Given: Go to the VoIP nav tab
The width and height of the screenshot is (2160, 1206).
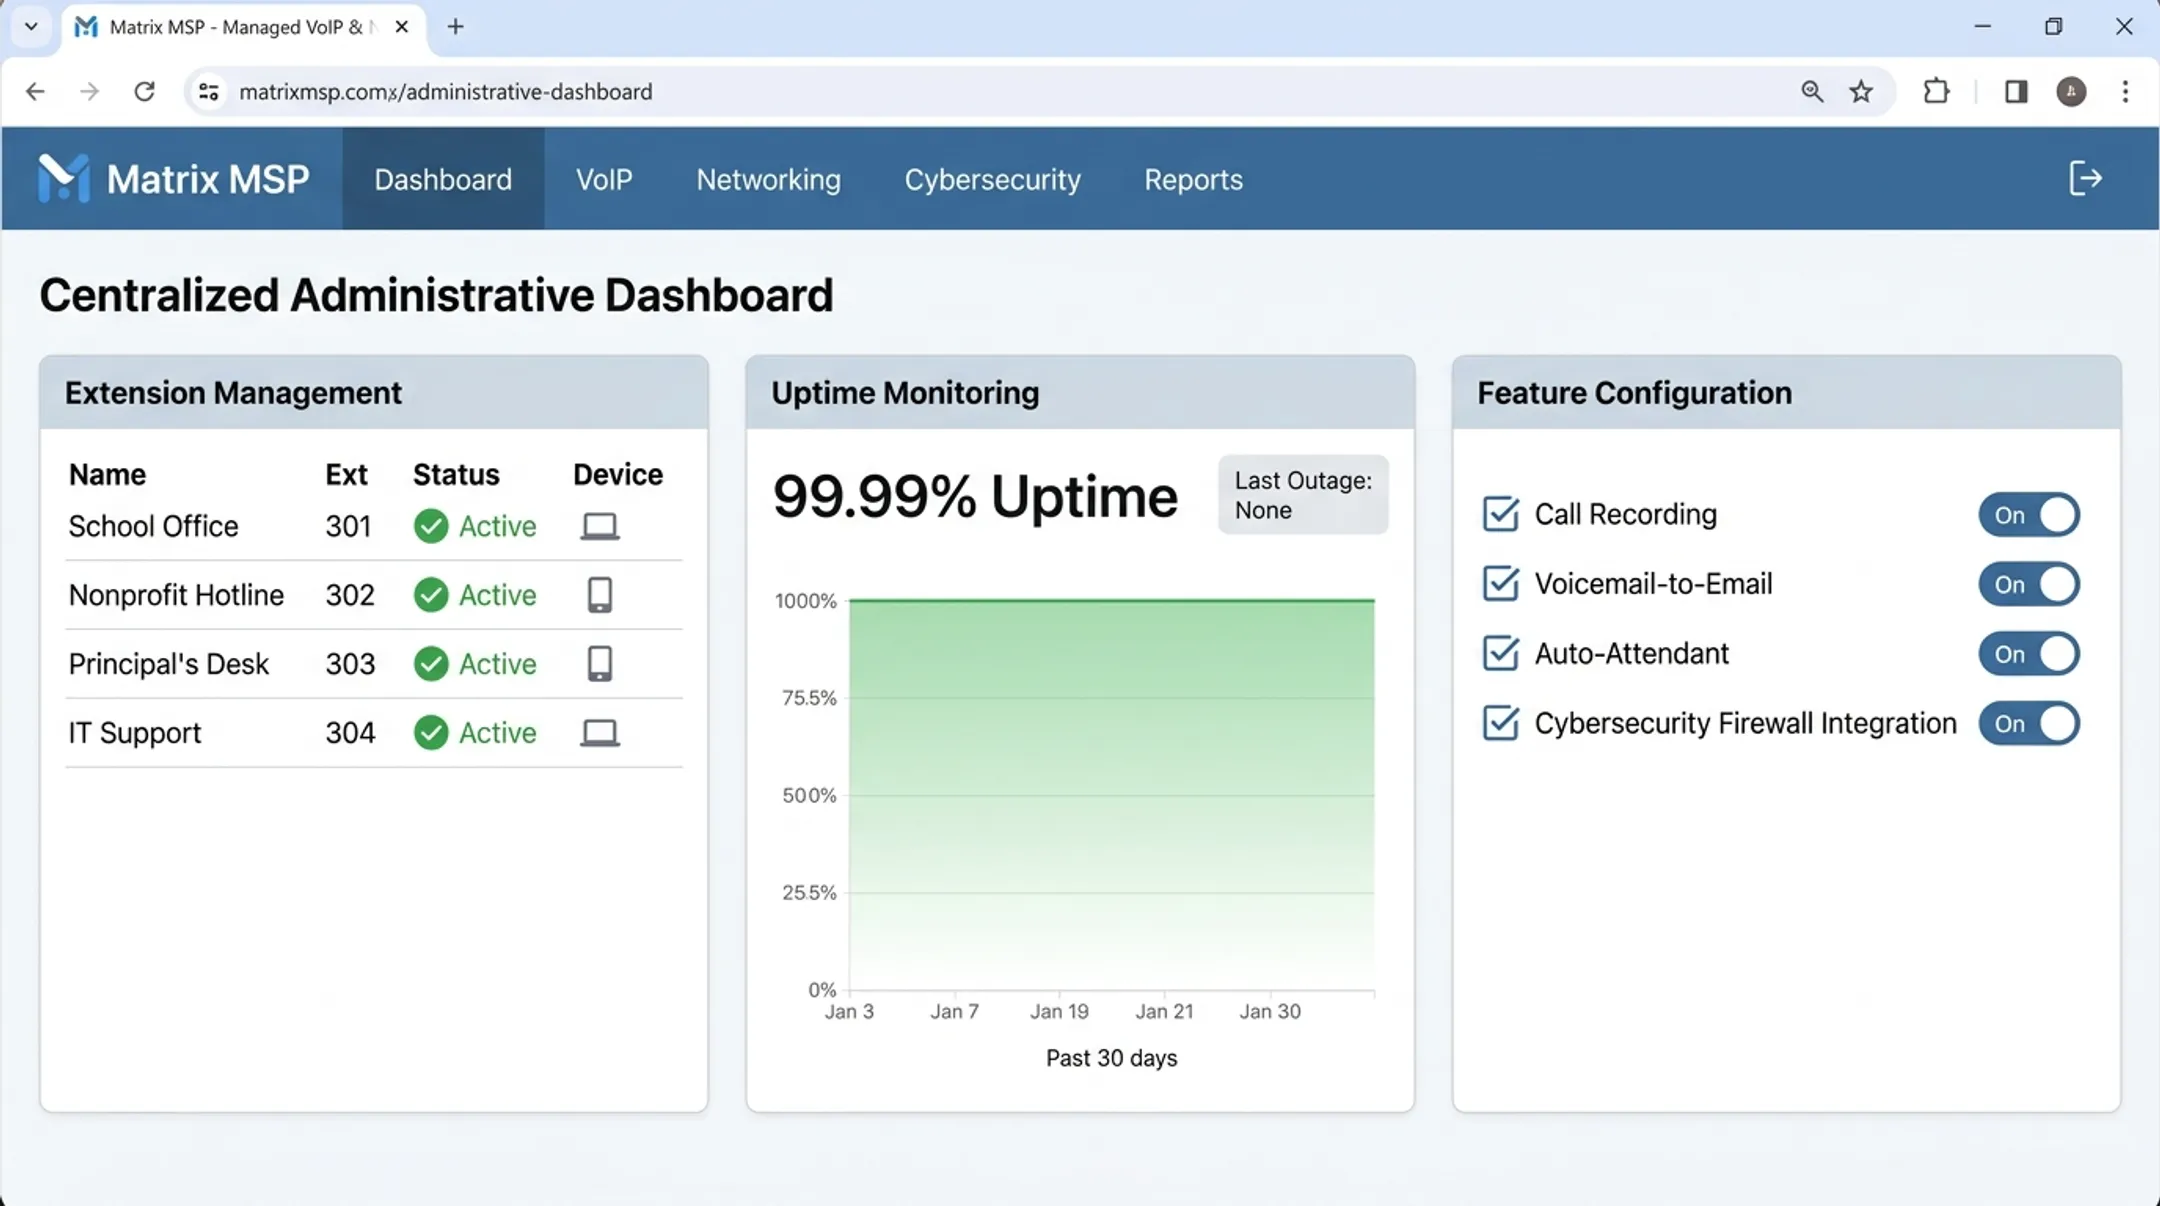Looking at the screenshot, I should (x=604, y=179).
